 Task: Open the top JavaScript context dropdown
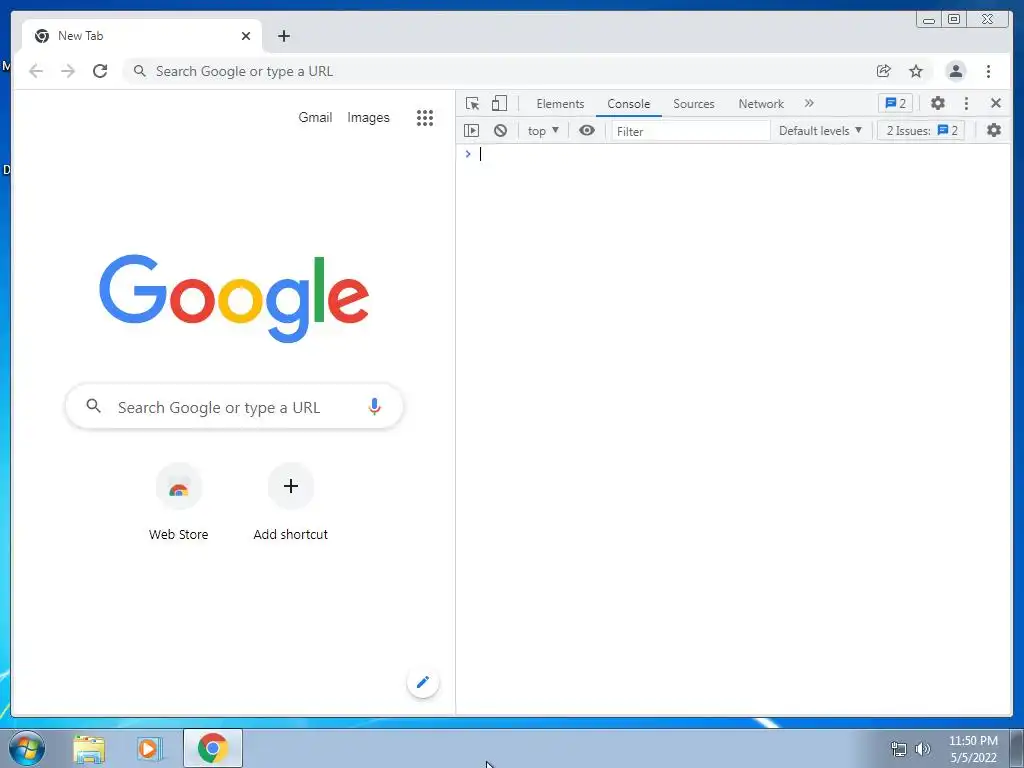543,131
